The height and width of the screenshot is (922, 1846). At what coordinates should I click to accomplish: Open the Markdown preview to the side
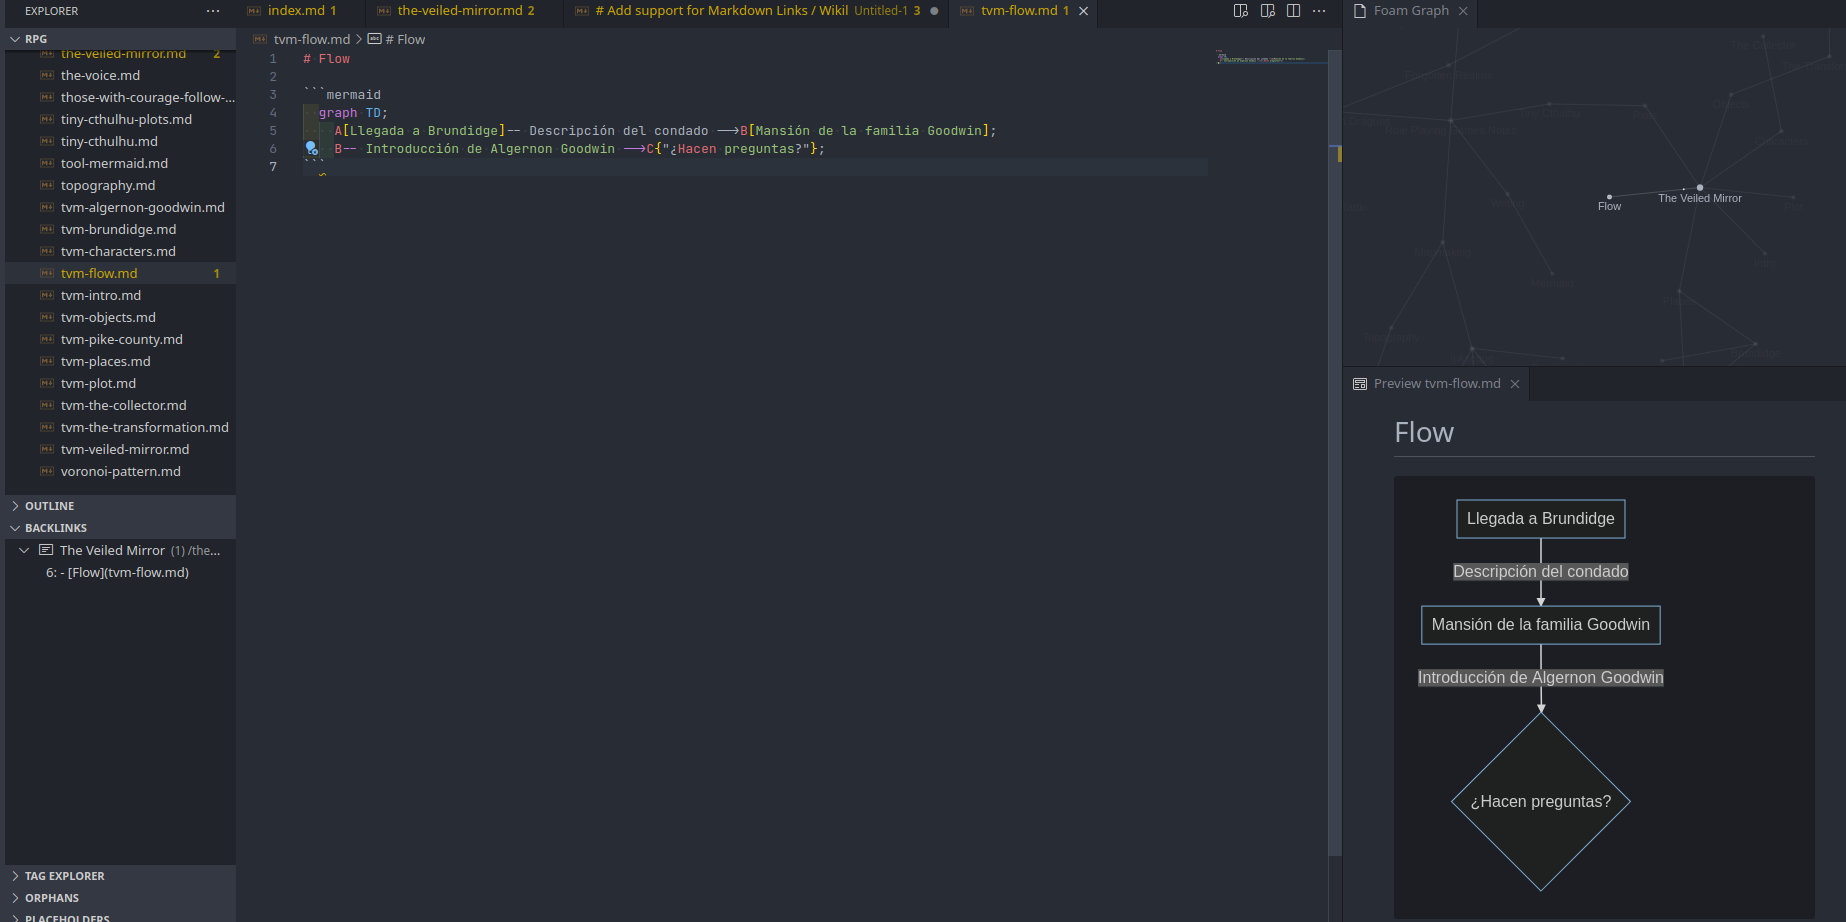[1240, 10]
